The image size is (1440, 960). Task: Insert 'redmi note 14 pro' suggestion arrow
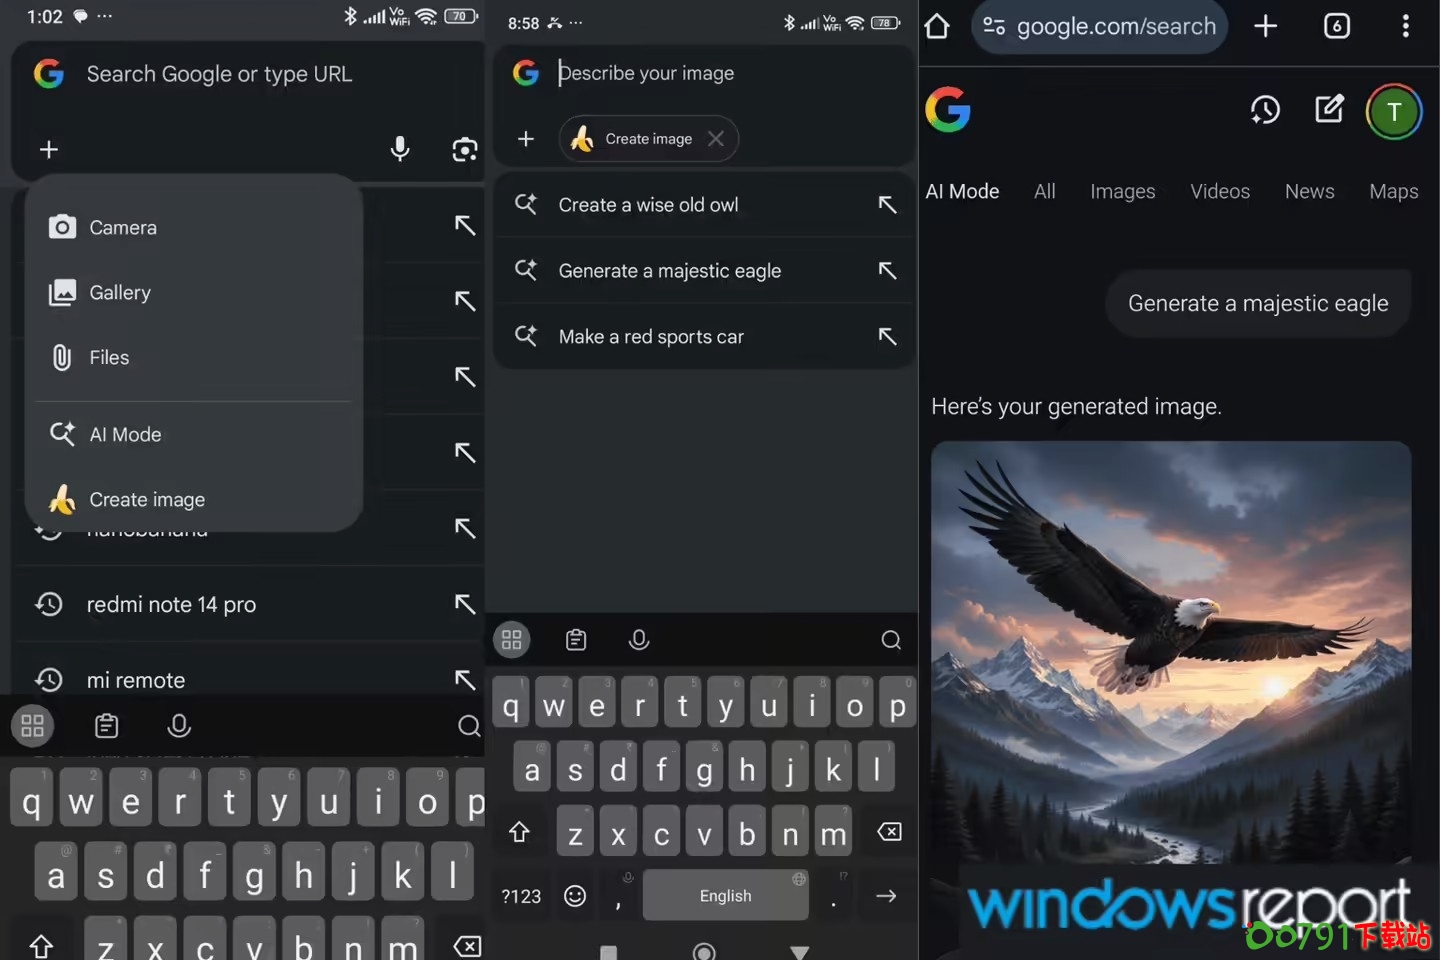click(465, 604)
